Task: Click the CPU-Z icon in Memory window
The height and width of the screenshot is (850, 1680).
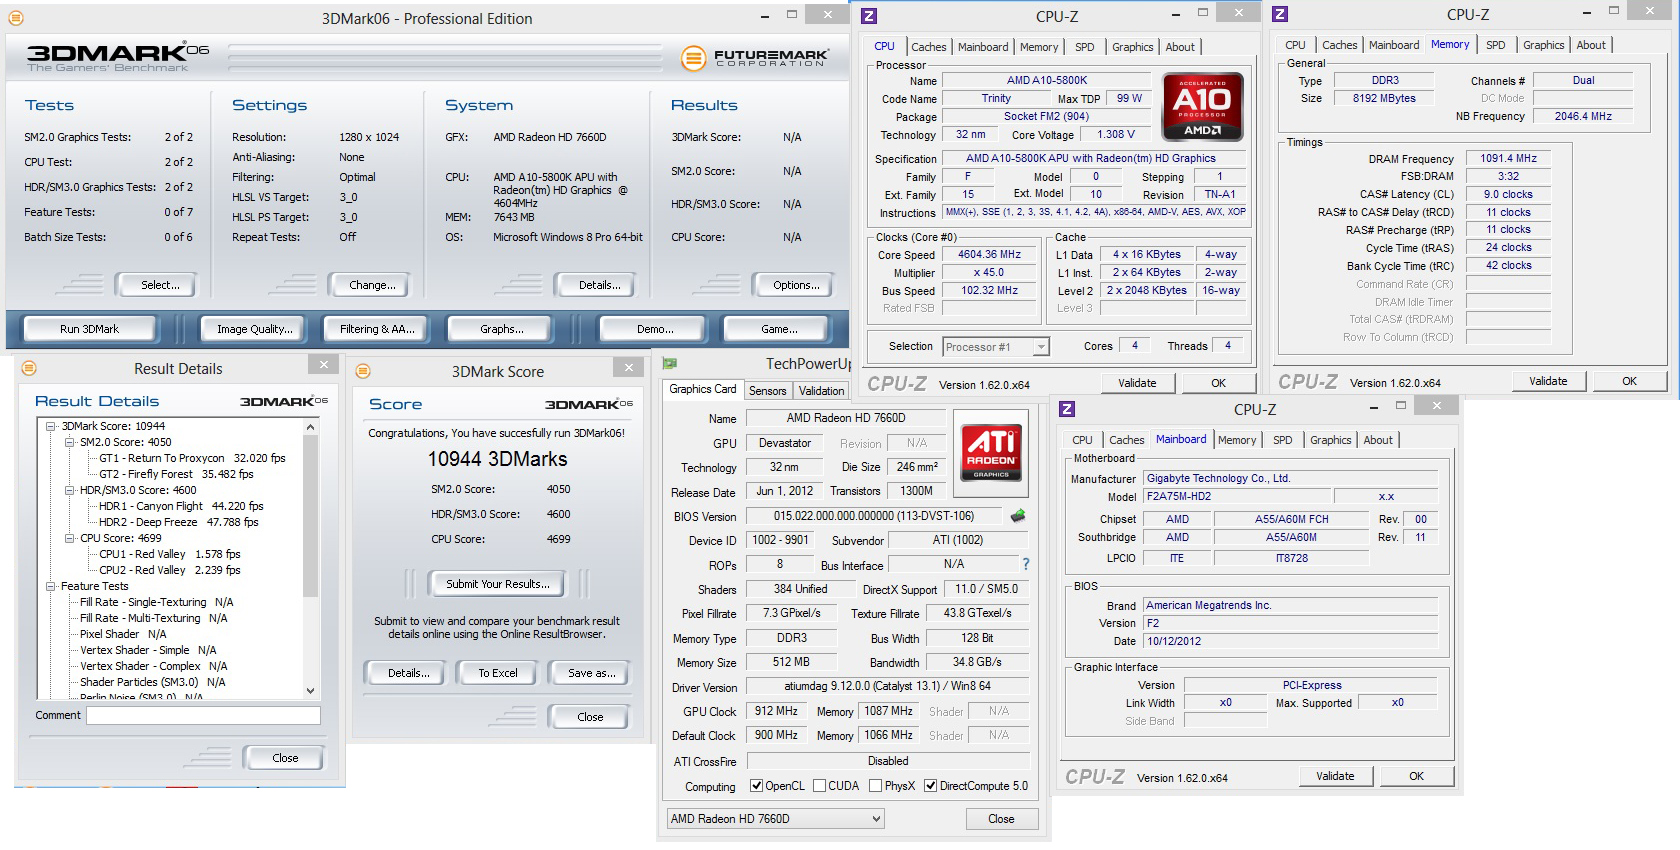Action: tap(1280, 14)
